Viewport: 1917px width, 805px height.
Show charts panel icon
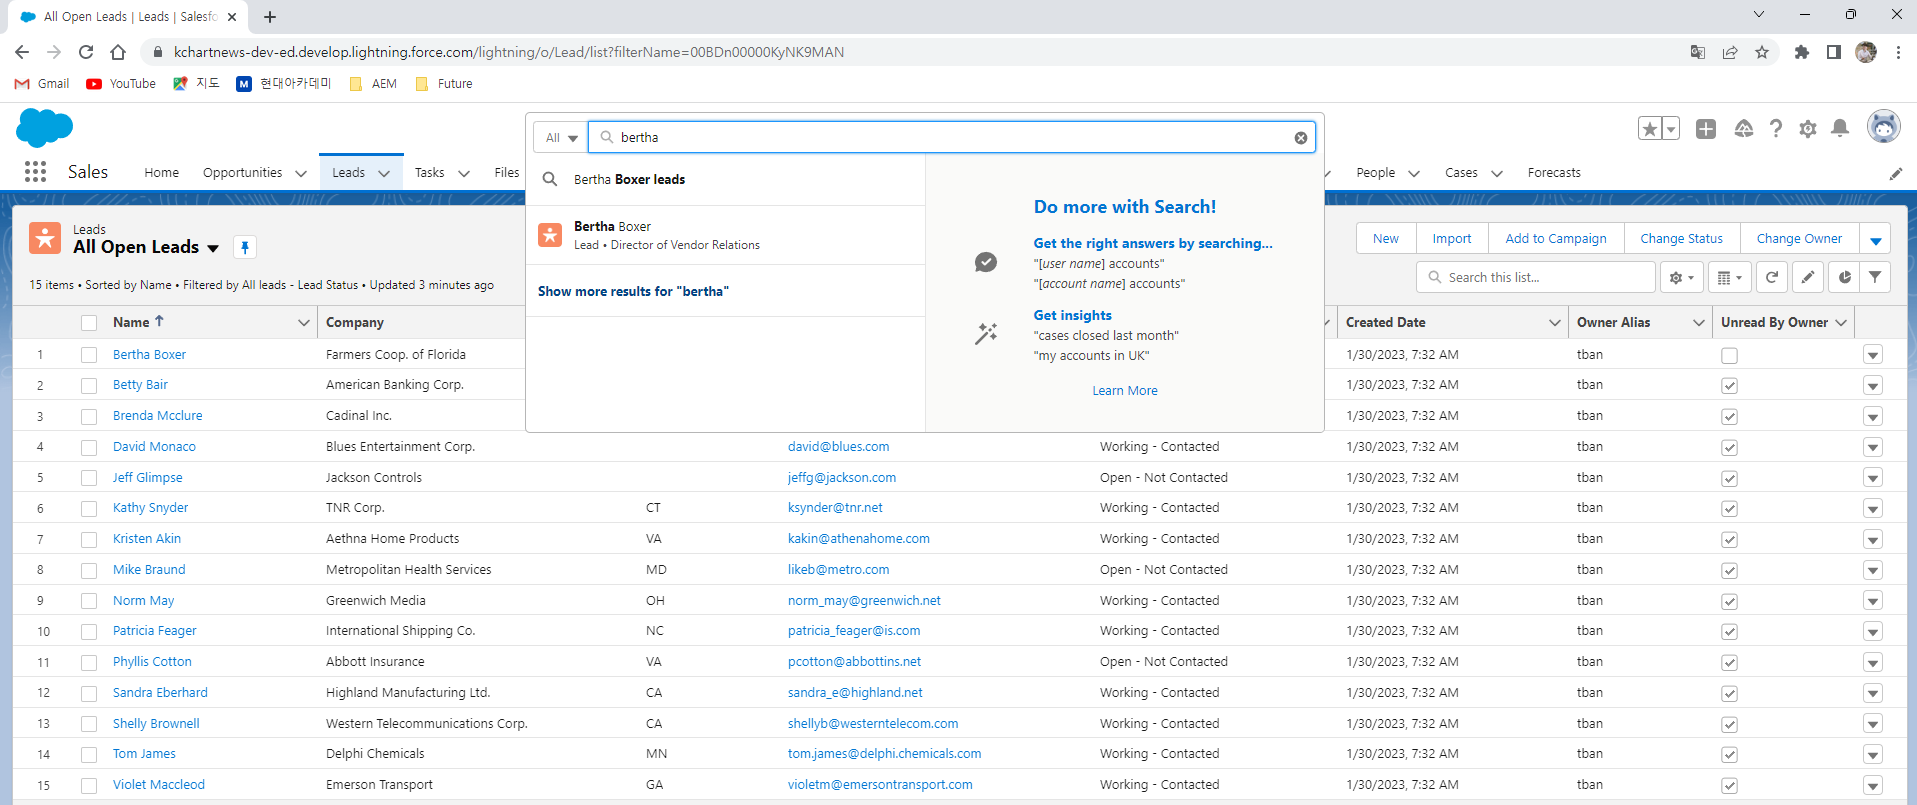(1845, 277)
